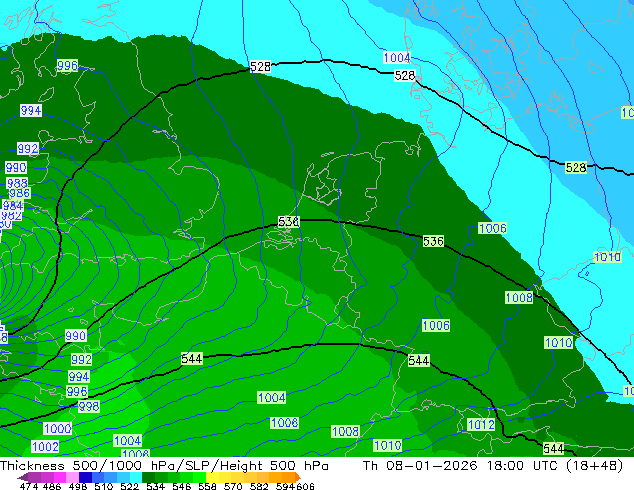Click the purple arrow ending the color scale
Image resolution: width=634 pixels, height=490 pixels.
22,477
